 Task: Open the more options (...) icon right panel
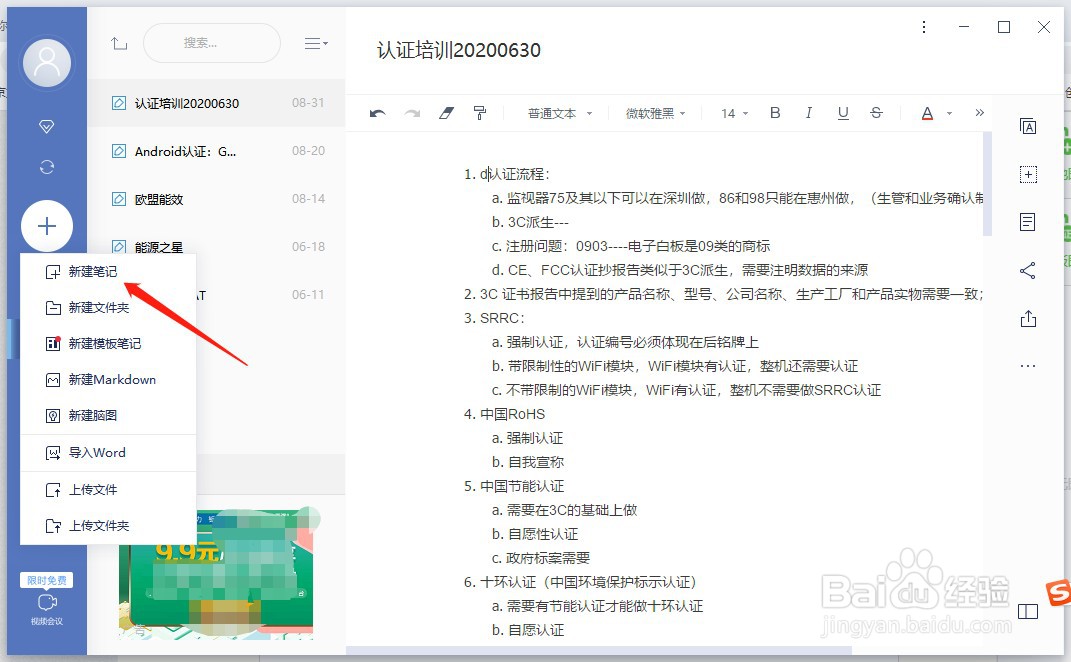1028,365
